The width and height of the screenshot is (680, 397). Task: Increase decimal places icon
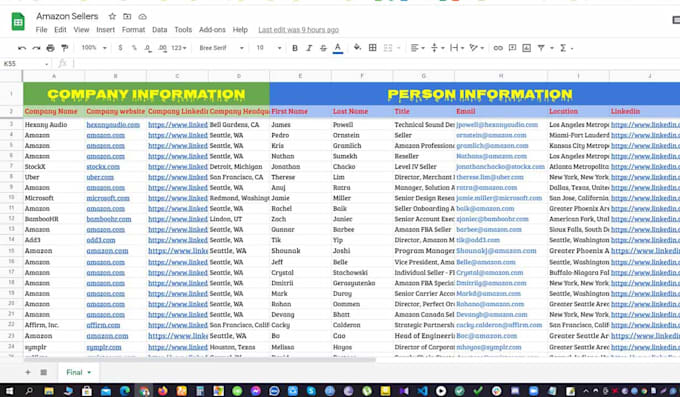[162, 48]
